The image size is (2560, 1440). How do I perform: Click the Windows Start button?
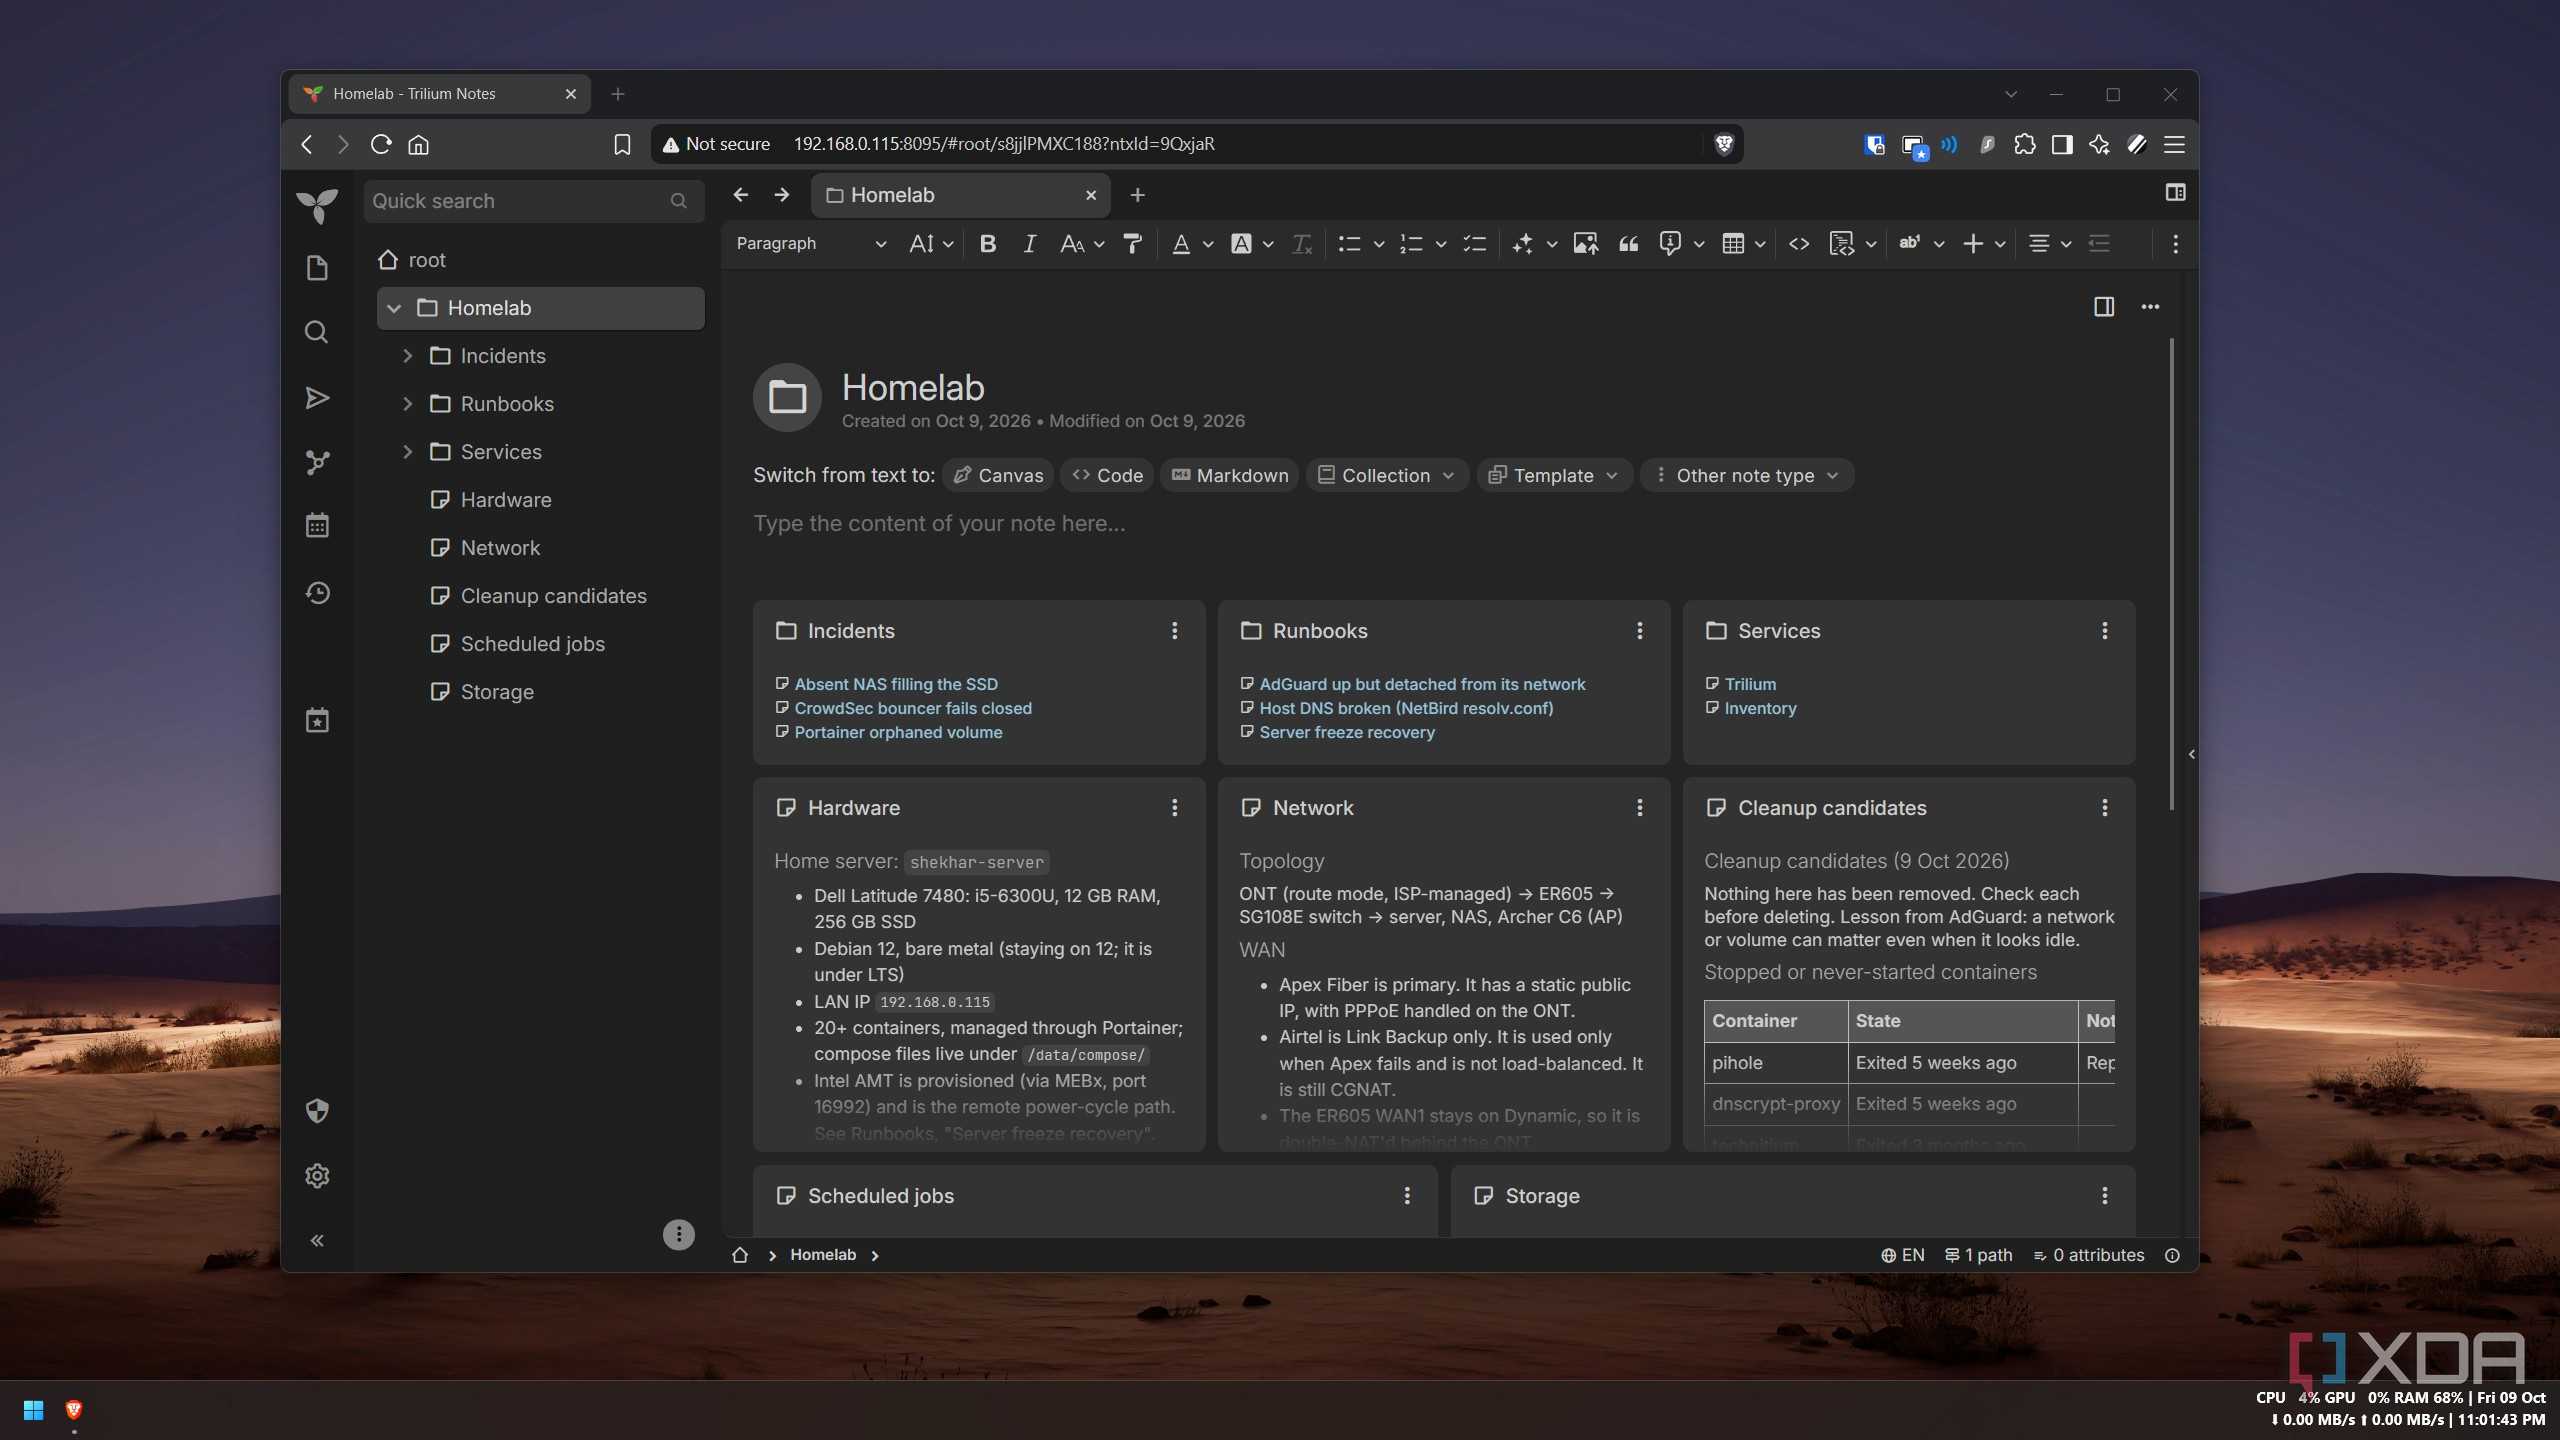tap(33, 1410)
